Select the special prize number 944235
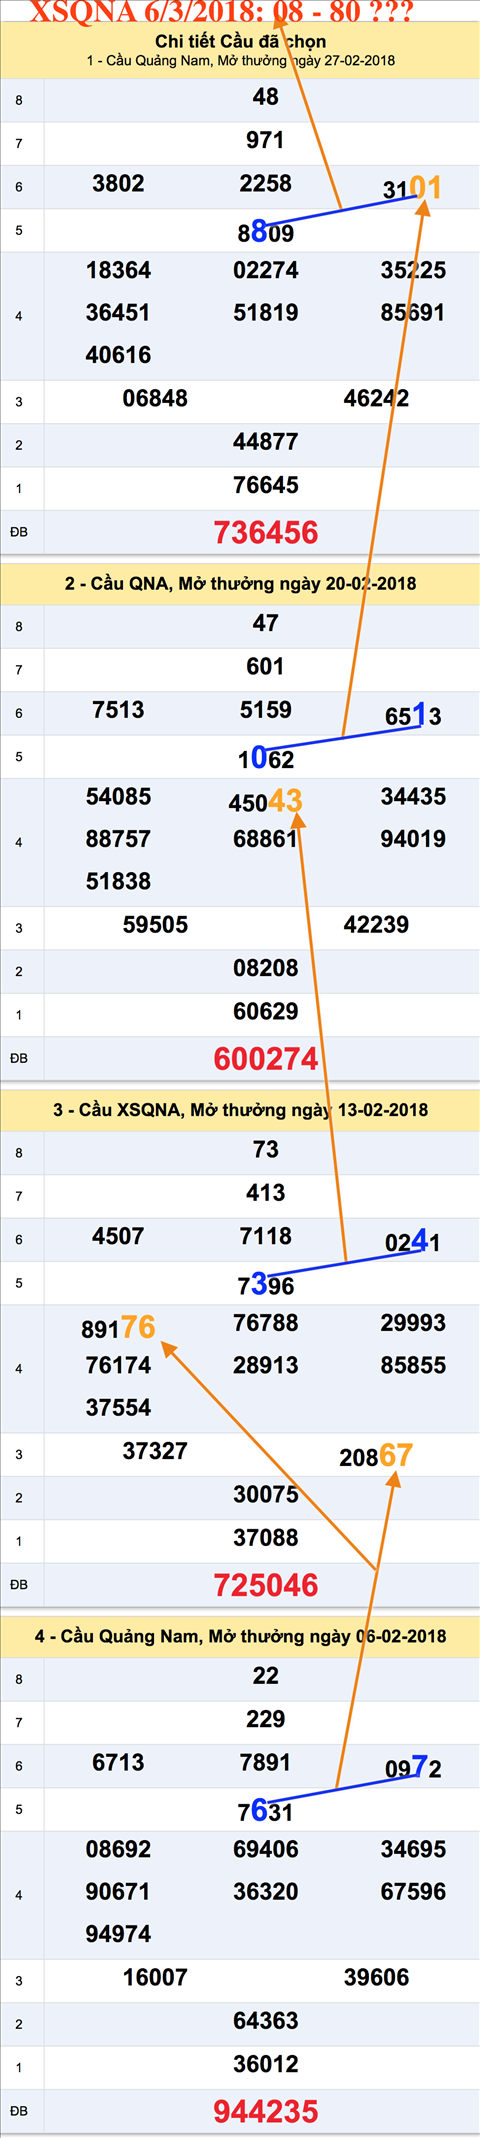The image size is (480, 2138). tap(266, 2111)
